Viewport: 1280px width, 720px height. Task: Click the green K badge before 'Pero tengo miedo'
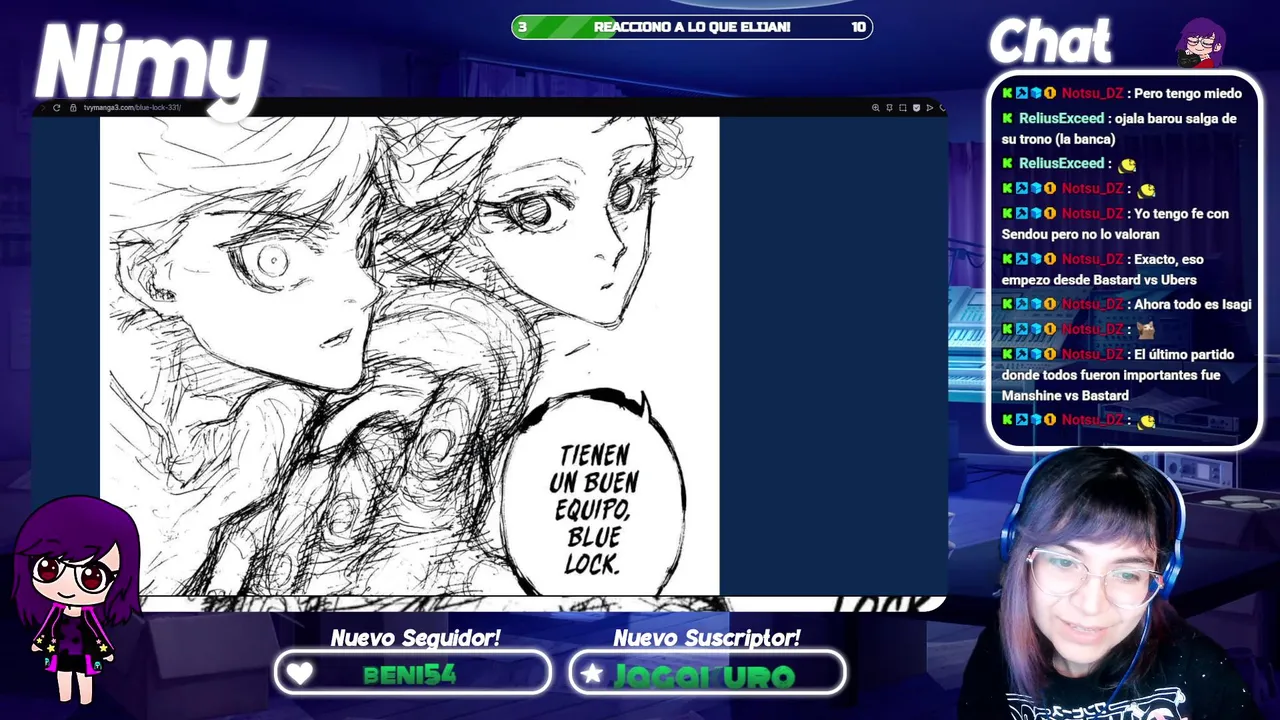click(x=1008, y=93)
